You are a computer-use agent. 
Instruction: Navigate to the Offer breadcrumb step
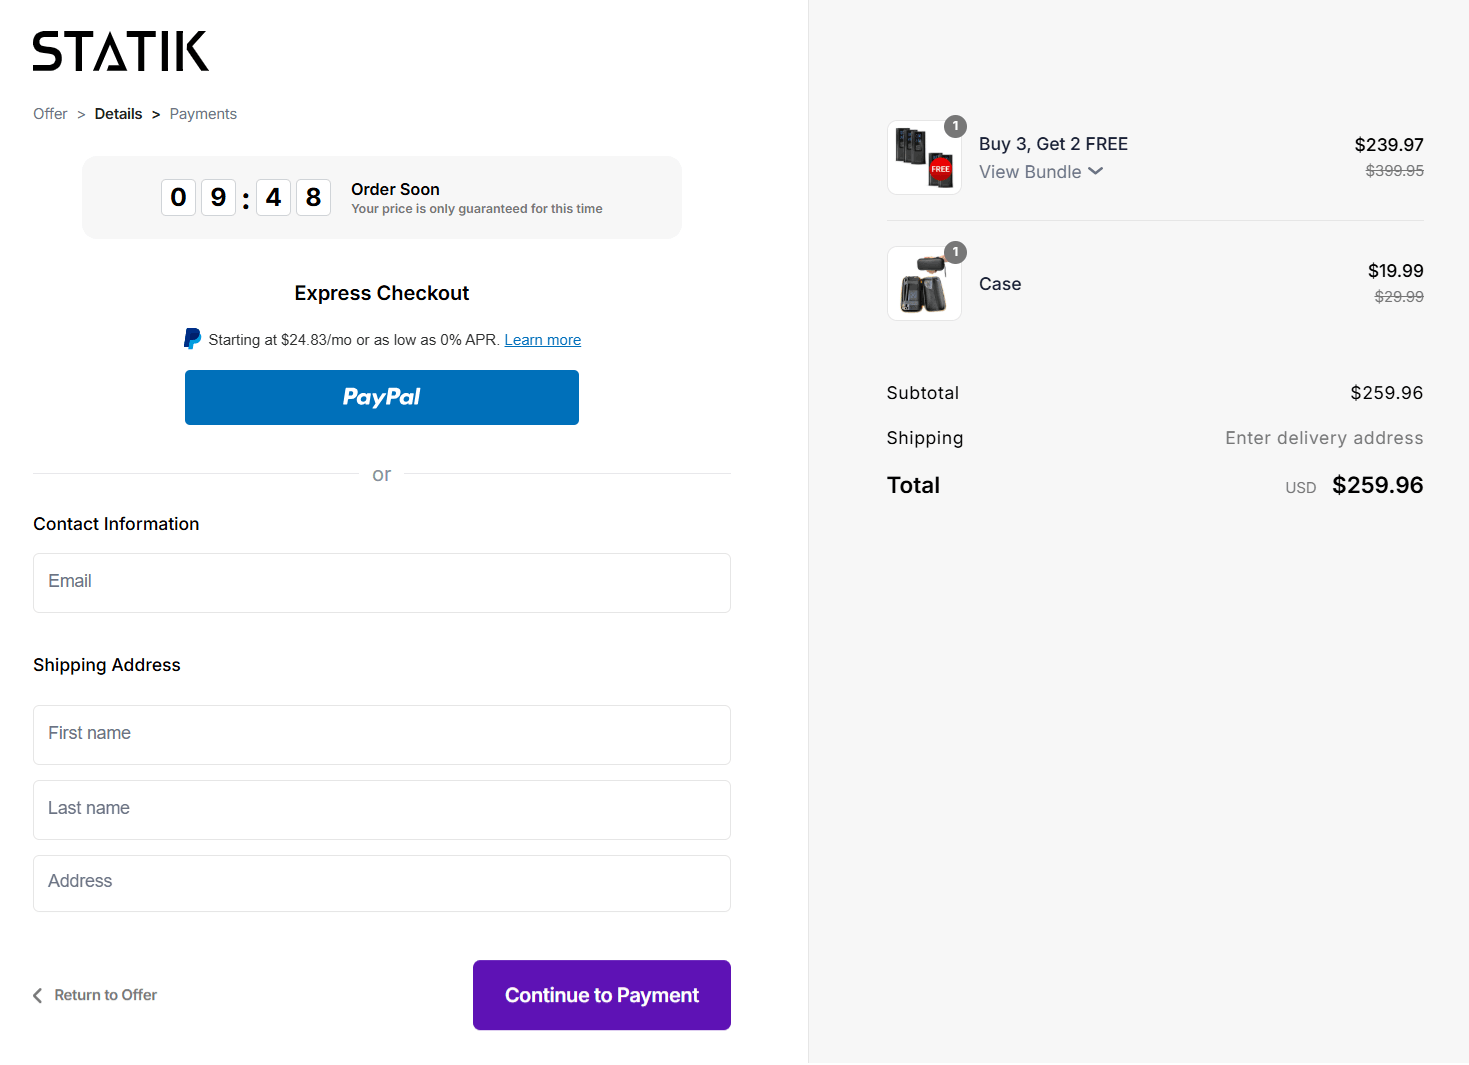point(50,113)
